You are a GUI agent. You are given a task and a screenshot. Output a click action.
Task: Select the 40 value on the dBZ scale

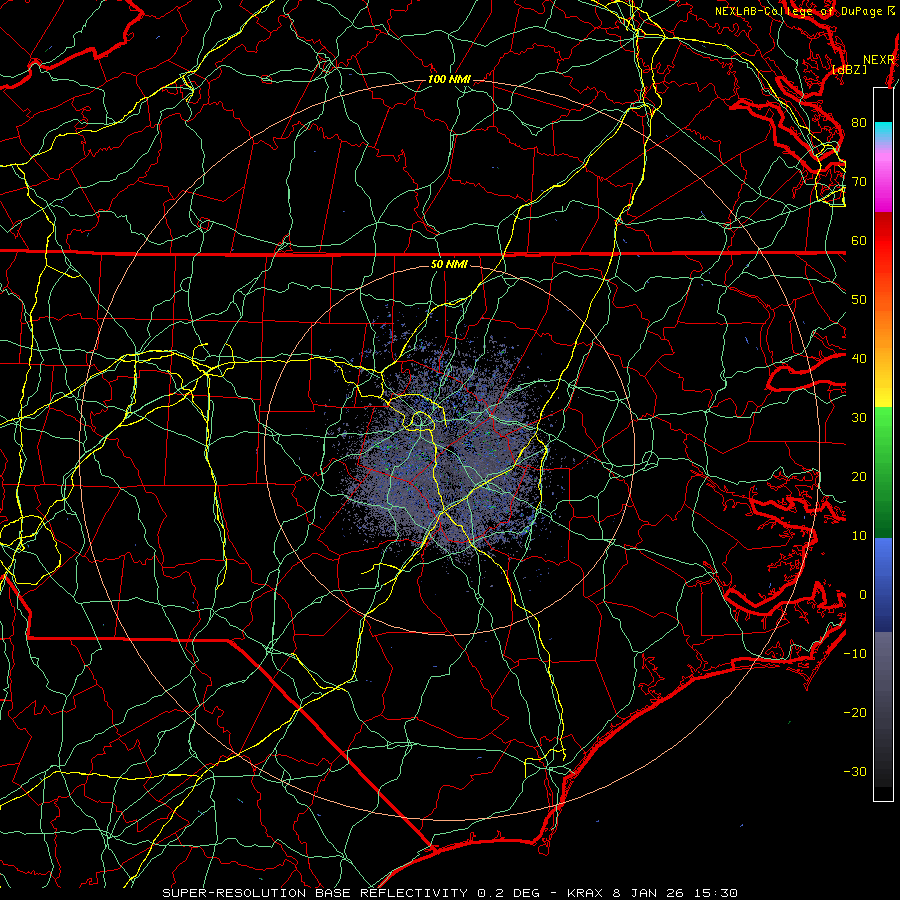point(859,359)
